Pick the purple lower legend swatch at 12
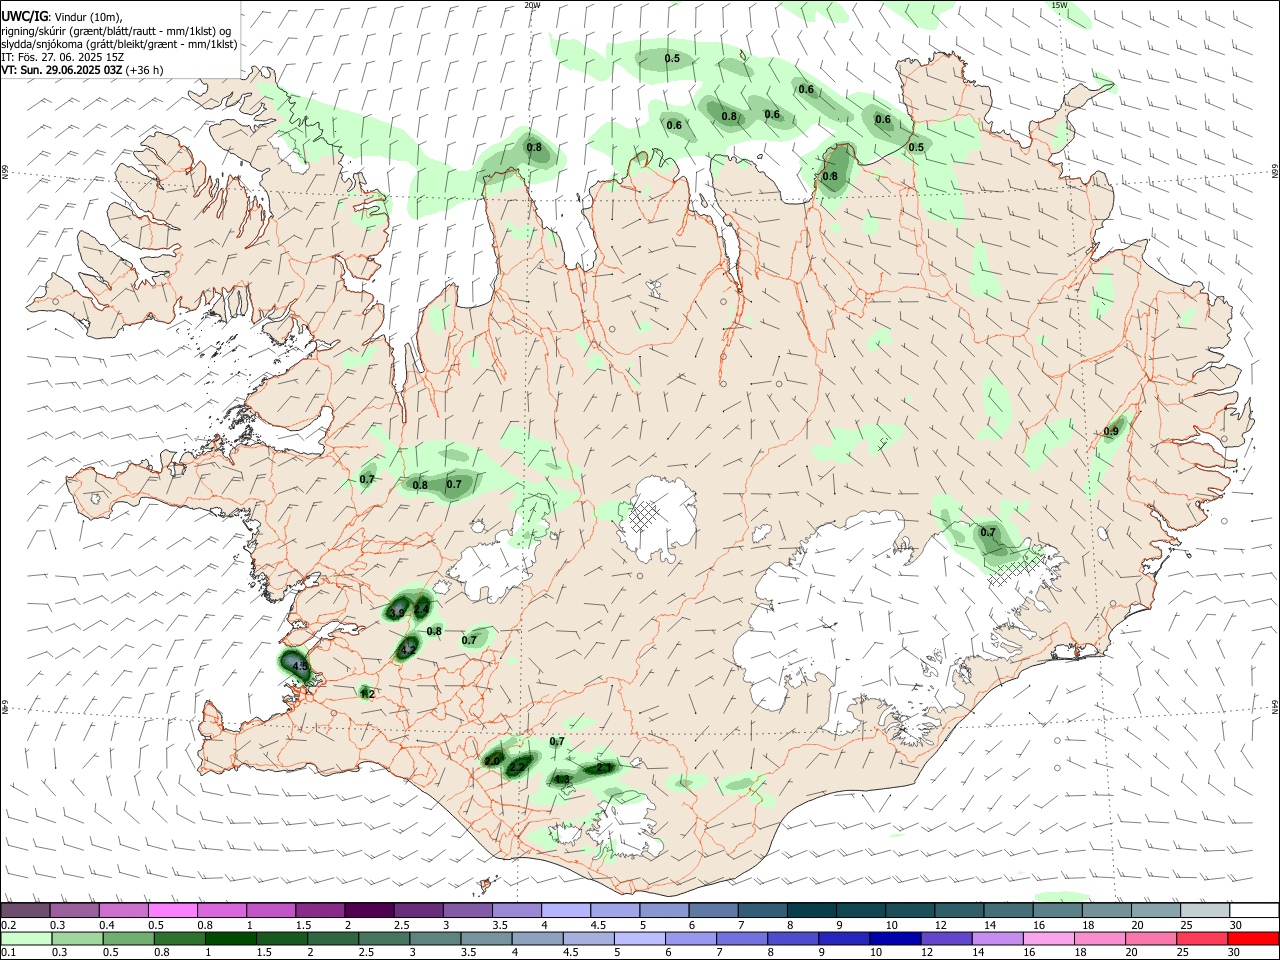The width and height of the screenshot is (1280, 960). click(x=947, y=939)
